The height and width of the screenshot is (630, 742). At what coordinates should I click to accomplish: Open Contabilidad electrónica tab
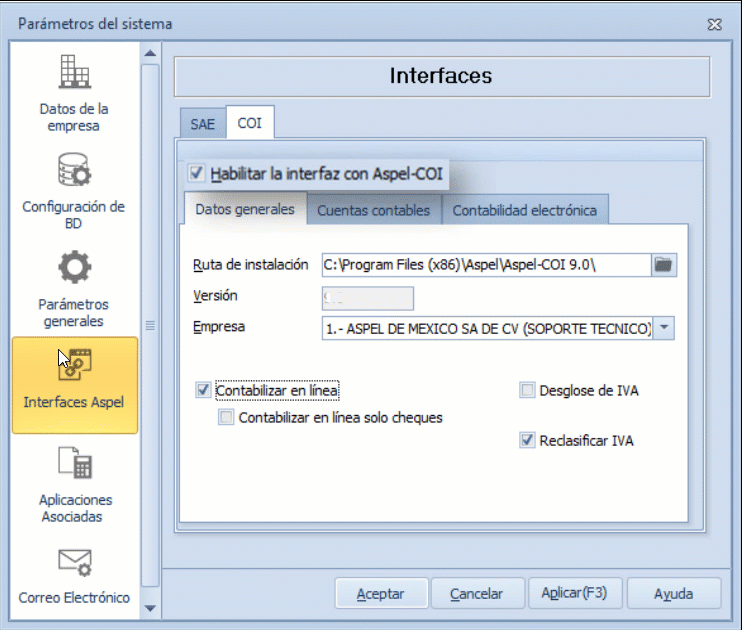(x=524, y=210)
